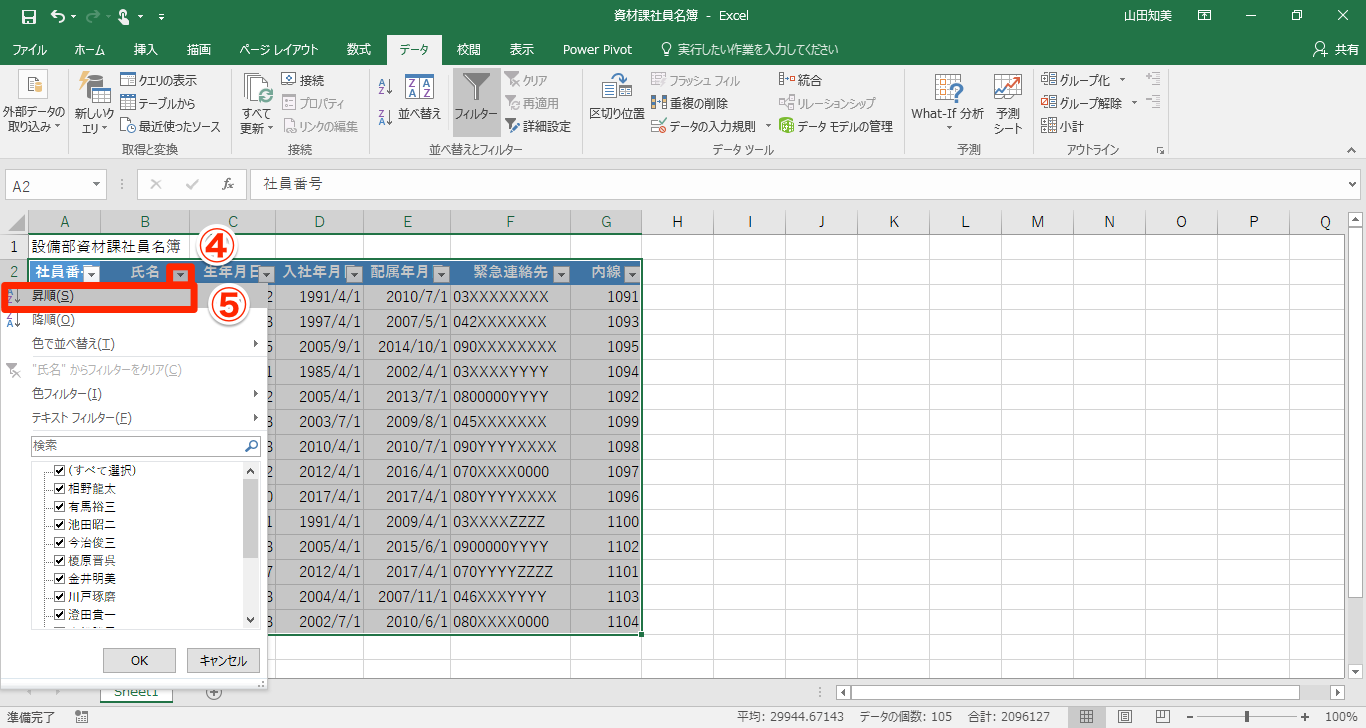
Task: Expand the formula bar
Action: [x=1353, y=185]
